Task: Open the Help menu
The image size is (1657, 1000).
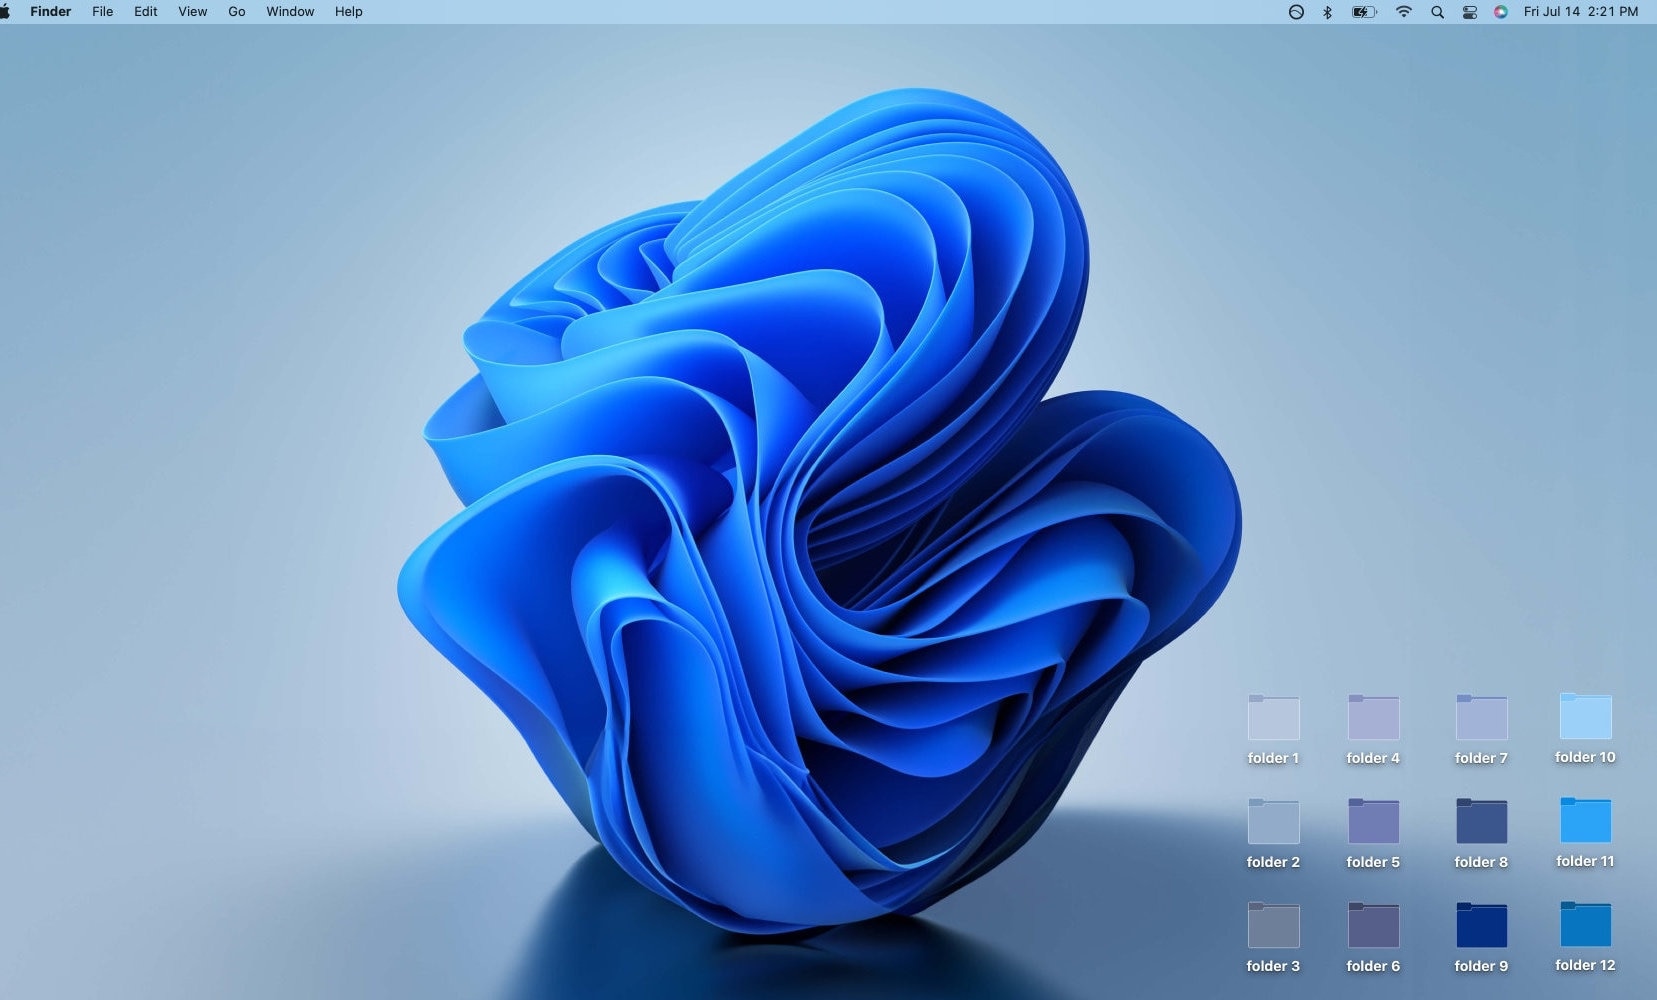Action: [348, 11]
